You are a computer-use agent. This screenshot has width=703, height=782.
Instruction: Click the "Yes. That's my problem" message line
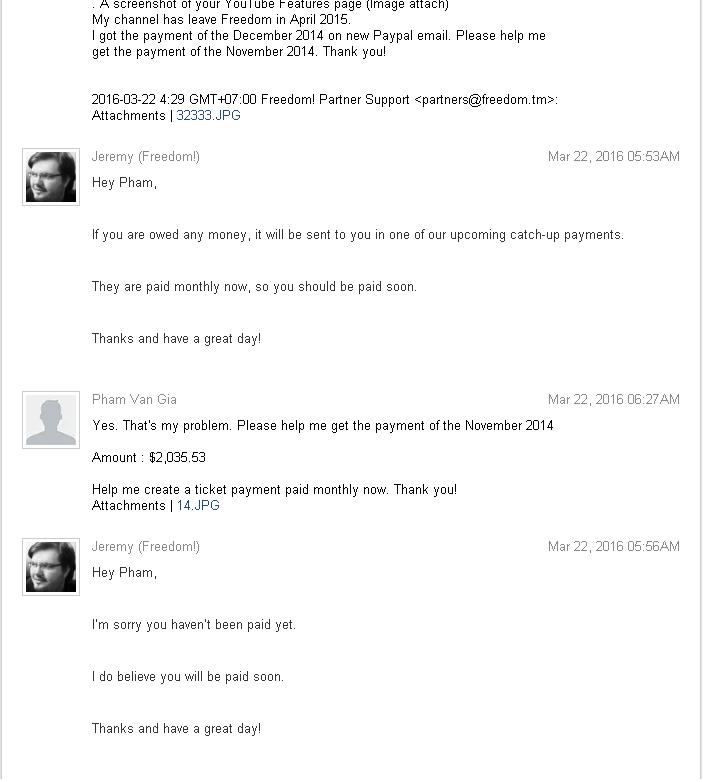pyautogui.click(x=322, y=426)
